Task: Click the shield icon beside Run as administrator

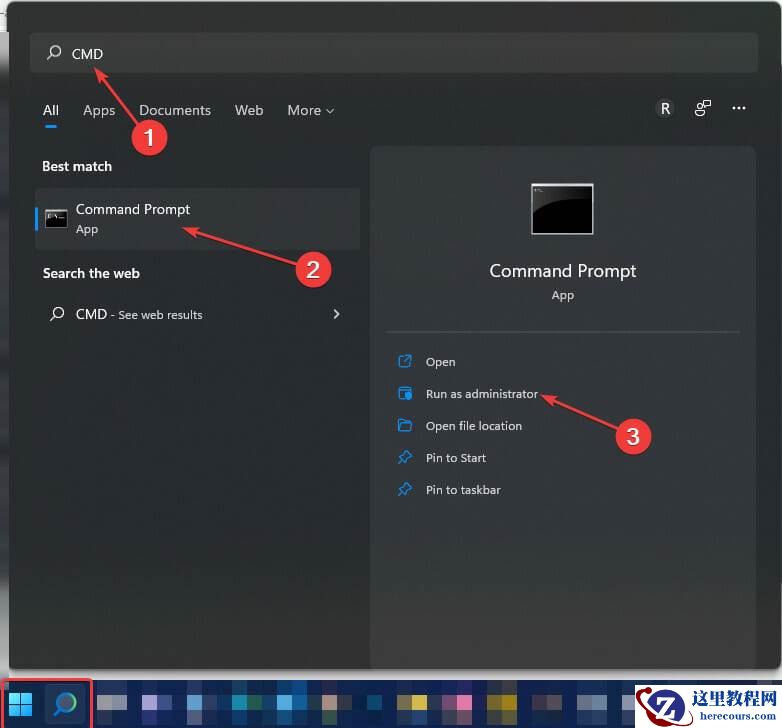Action: (405, 393)
